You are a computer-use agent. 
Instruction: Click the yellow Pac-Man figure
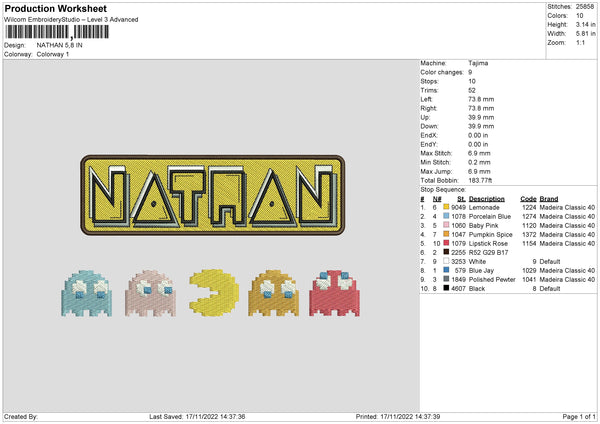[214, 293]
